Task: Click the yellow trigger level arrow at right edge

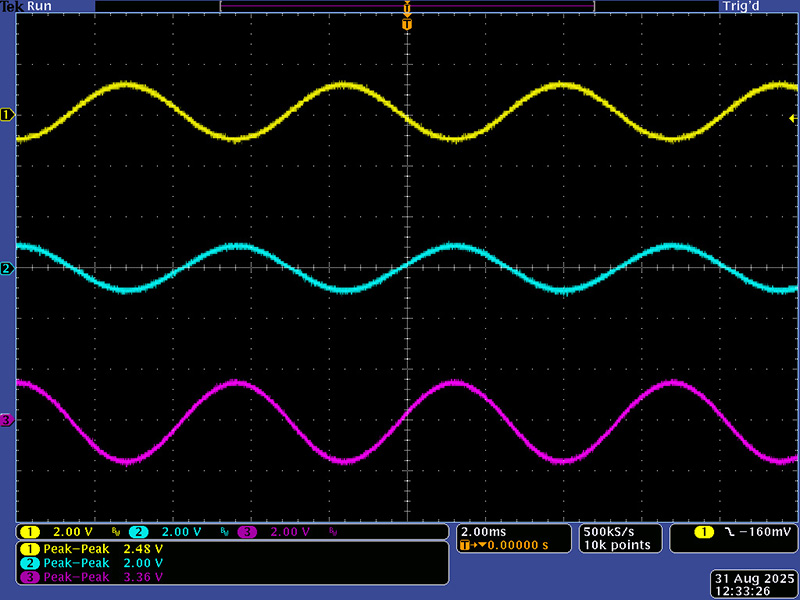Action: click(792, 119)
